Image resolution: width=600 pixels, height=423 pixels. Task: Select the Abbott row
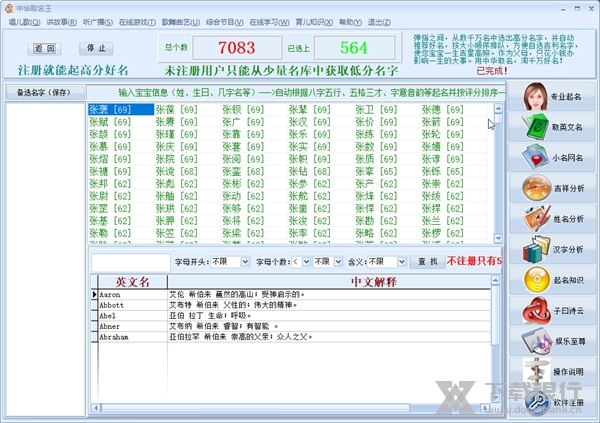[x=291, y=305]
